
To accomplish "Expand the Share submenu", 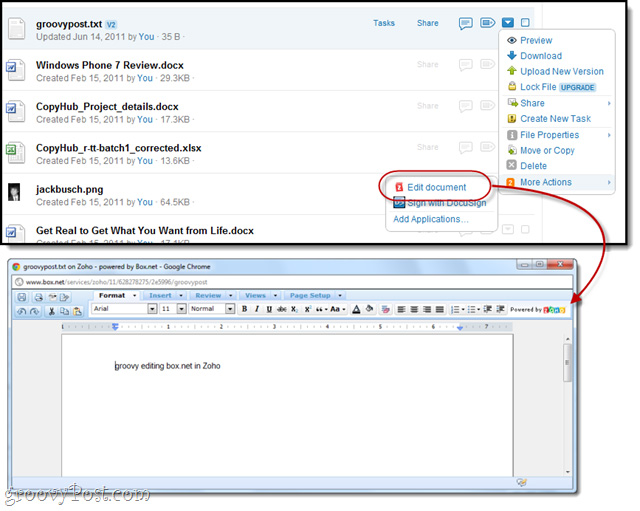I will pos(557,103).
